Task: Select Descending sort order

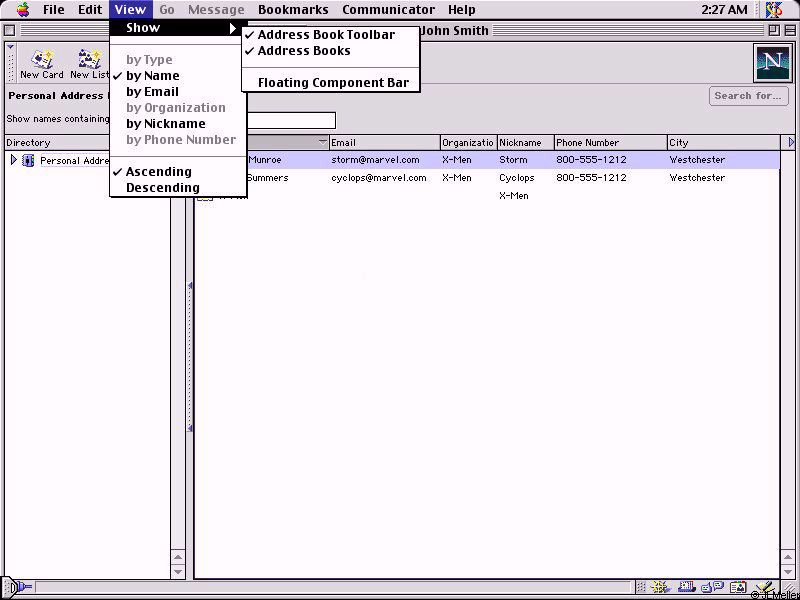Action: pos(162,188)
